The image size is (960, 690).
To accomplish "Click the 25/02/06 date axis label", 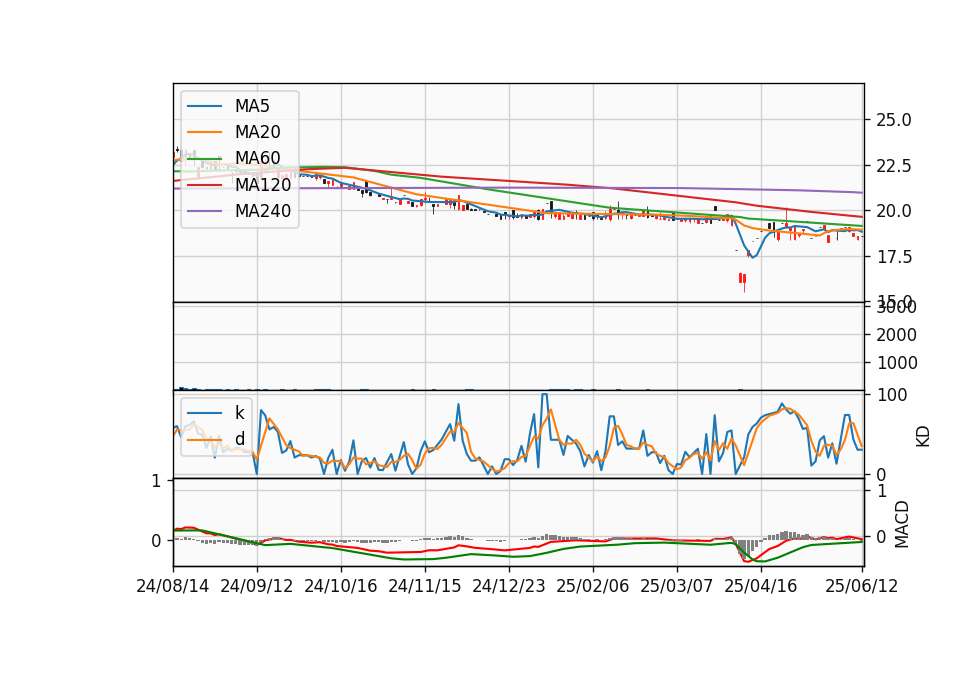I will point(592,586).
